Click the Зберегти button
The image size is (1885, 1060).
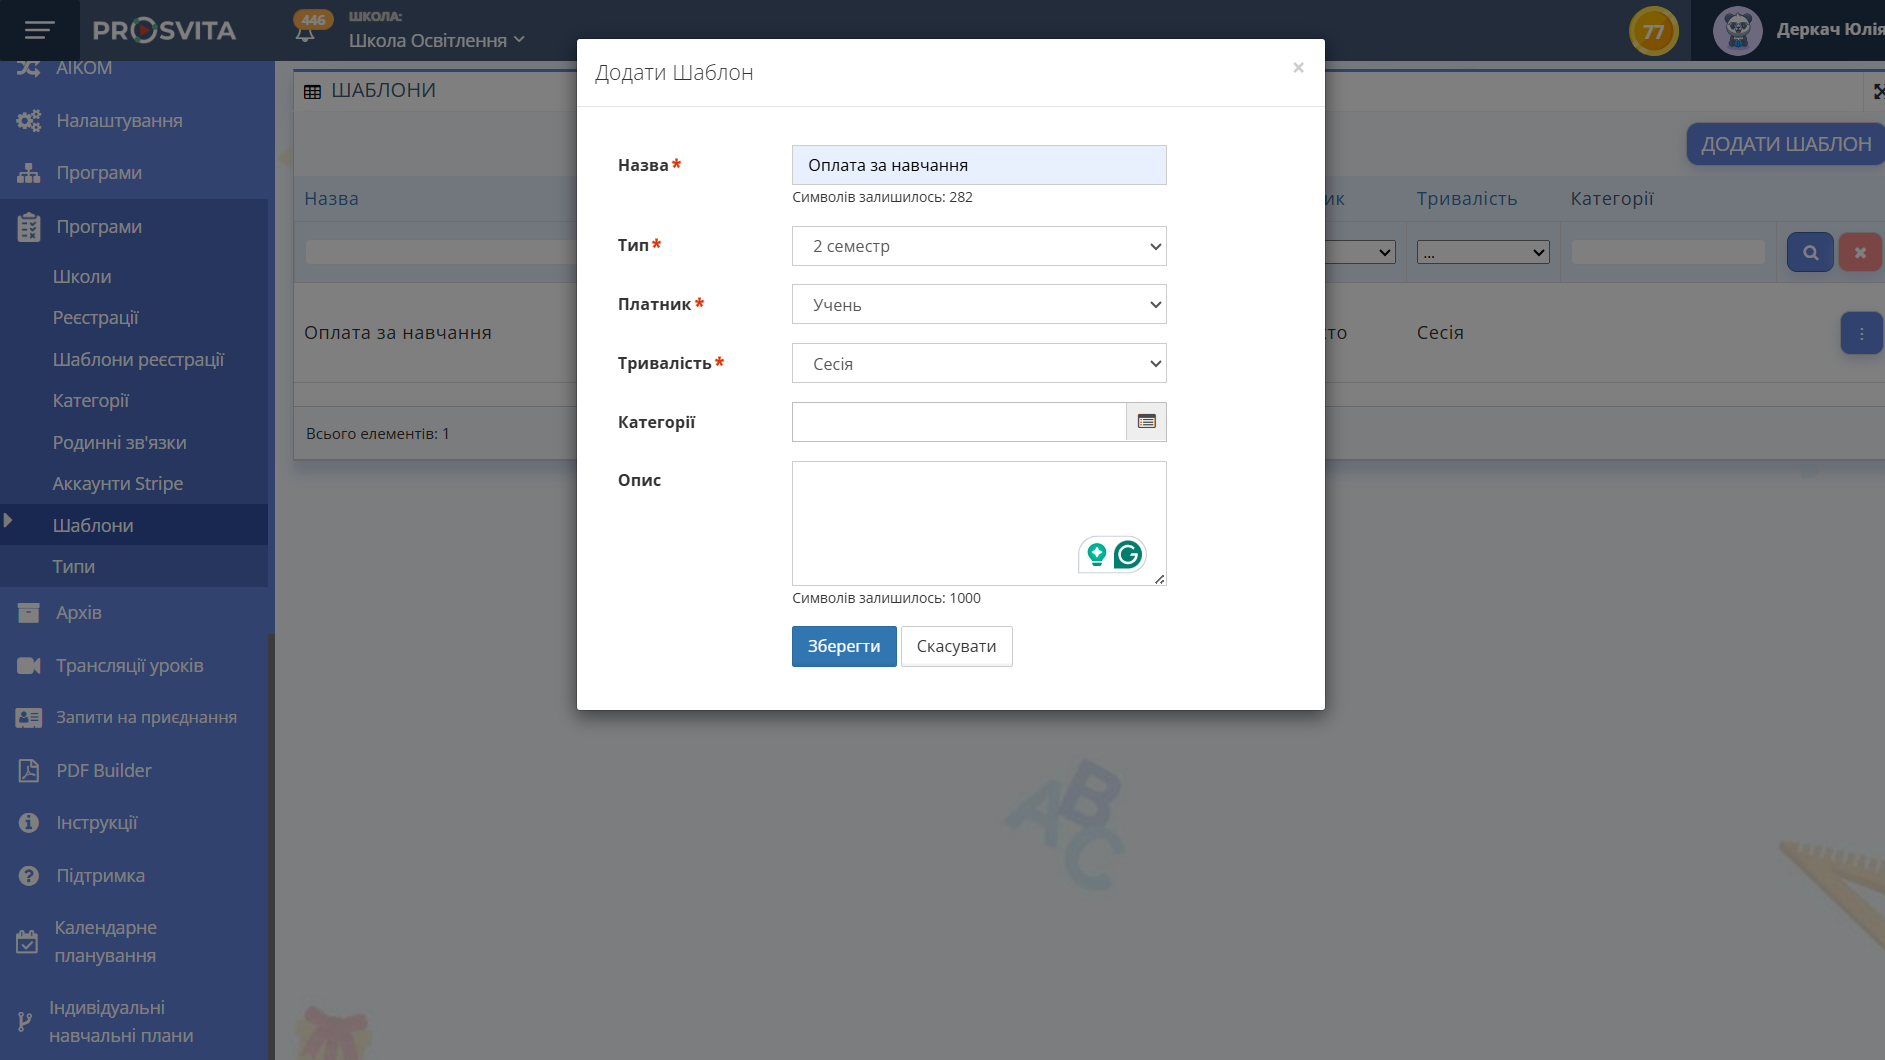coord(843,646)
